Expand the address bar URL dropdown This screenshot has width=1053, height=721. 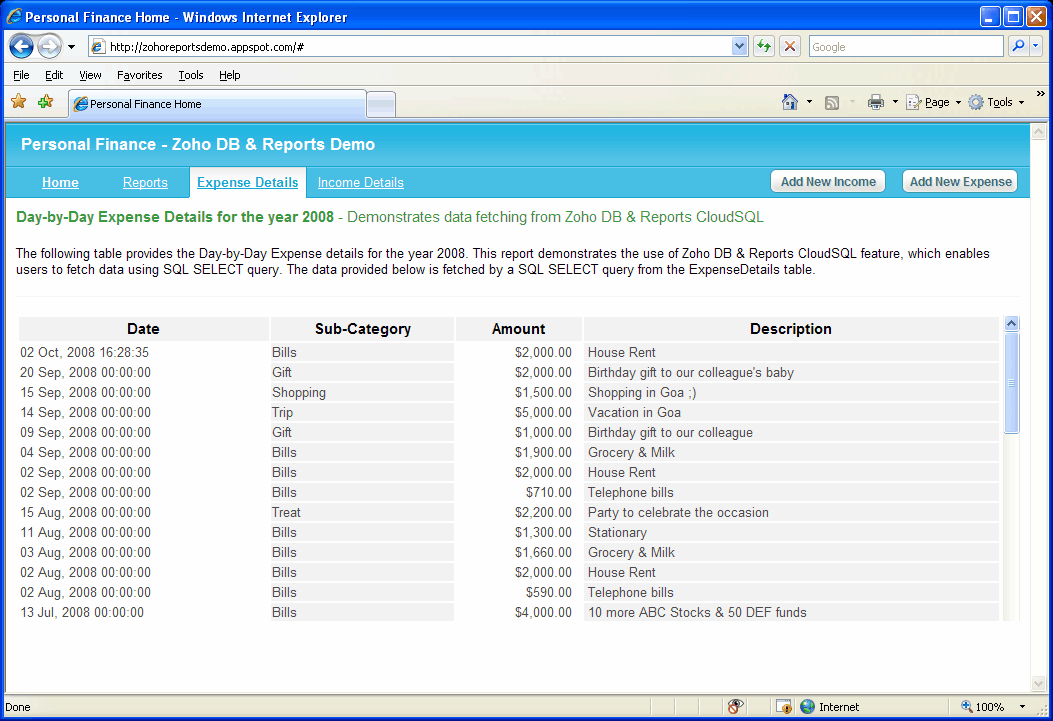point(740,46)
